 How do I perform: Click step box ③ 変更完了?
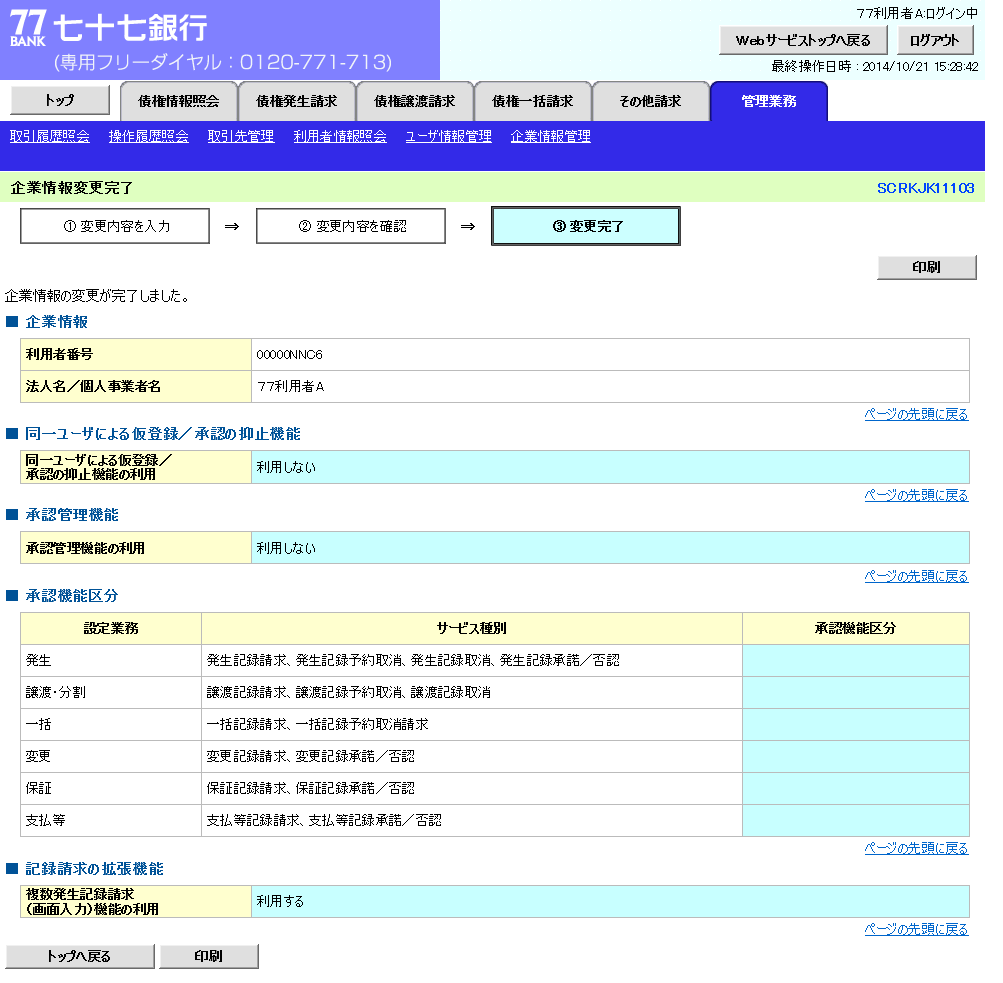click(x=586, y=226)
